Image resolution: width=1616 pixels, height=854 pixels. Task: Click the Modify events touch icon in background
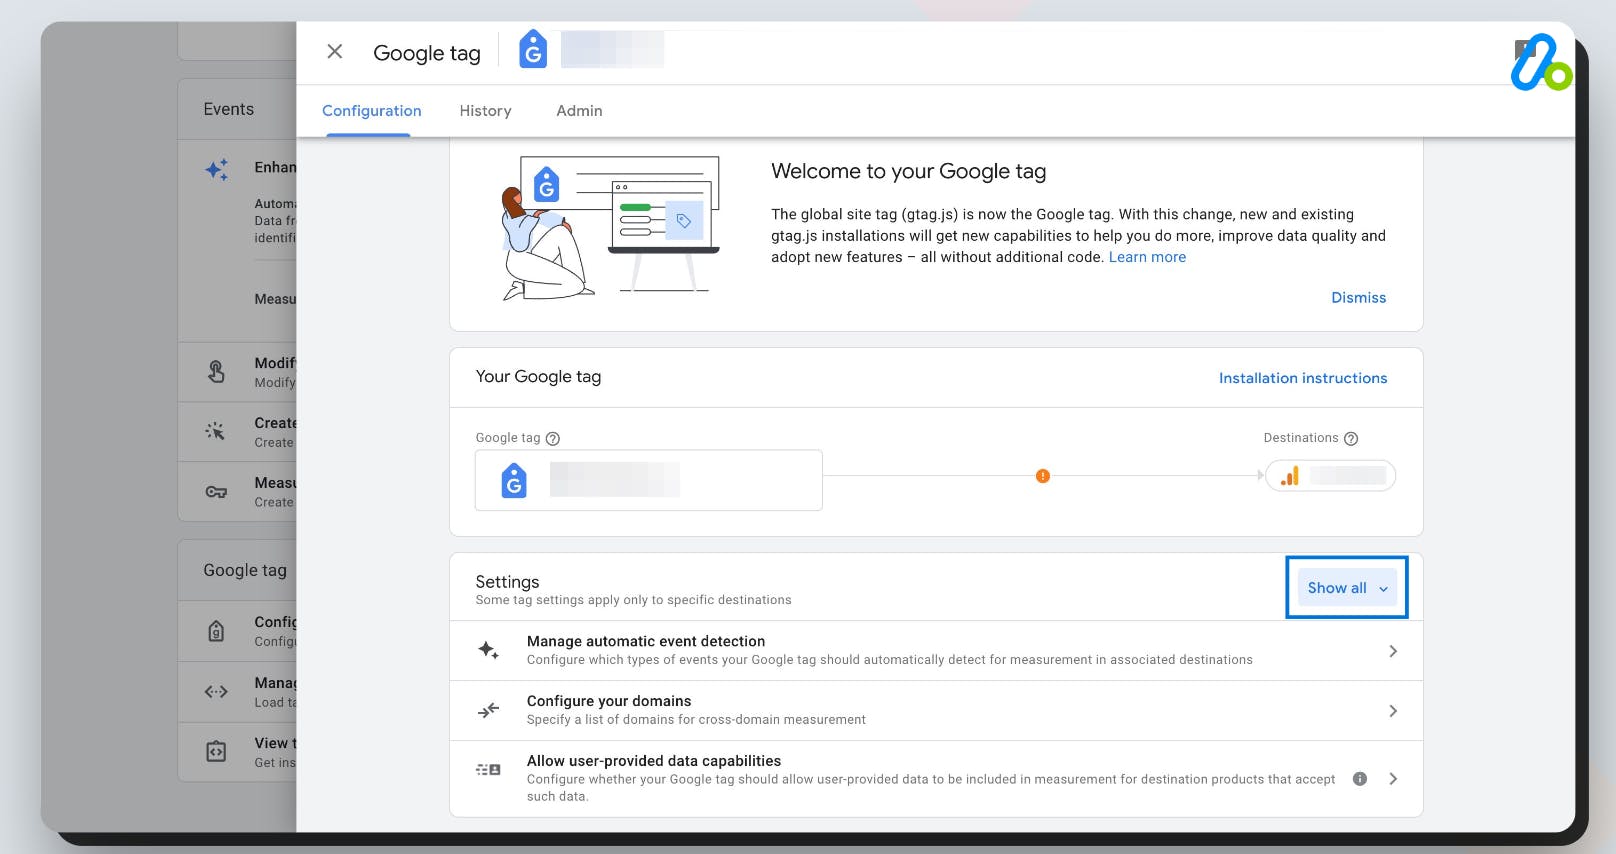click(216, 372)
